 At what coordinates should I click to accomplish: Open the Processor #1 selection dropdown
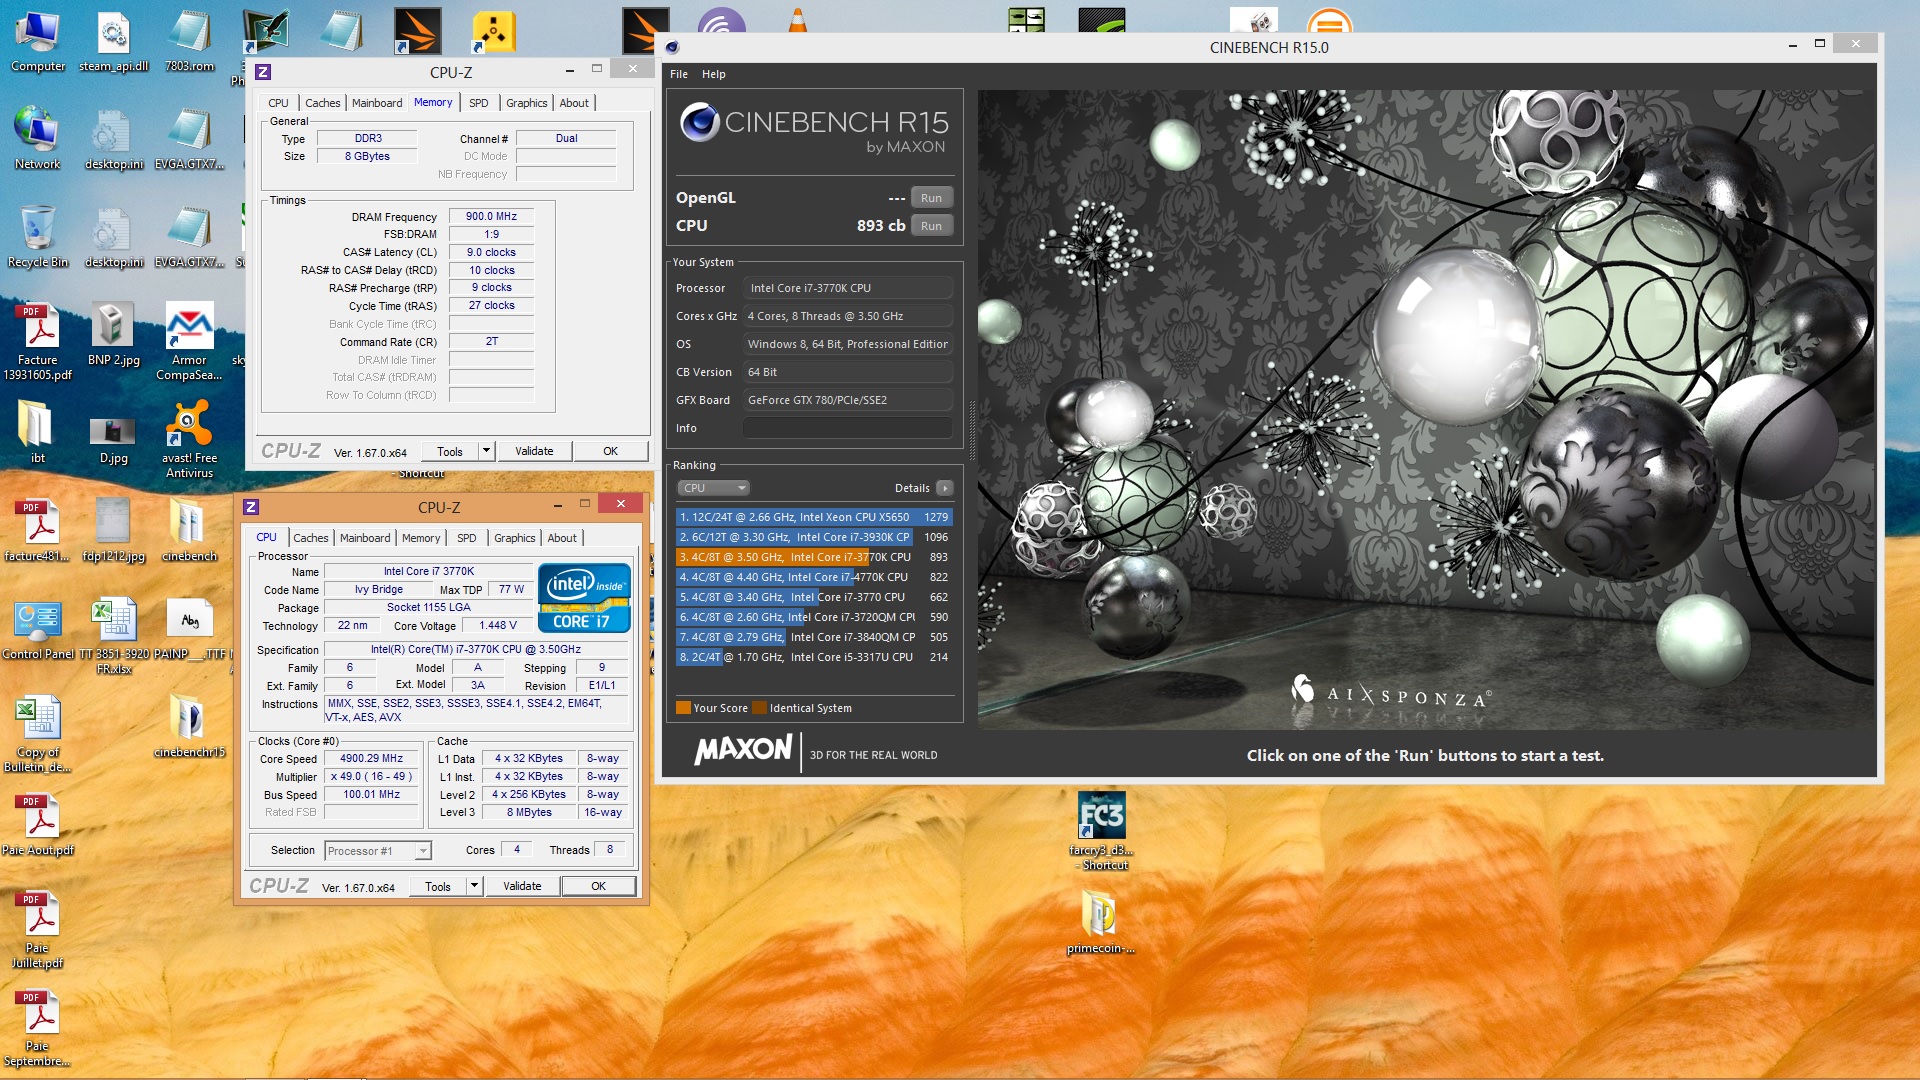378,851
